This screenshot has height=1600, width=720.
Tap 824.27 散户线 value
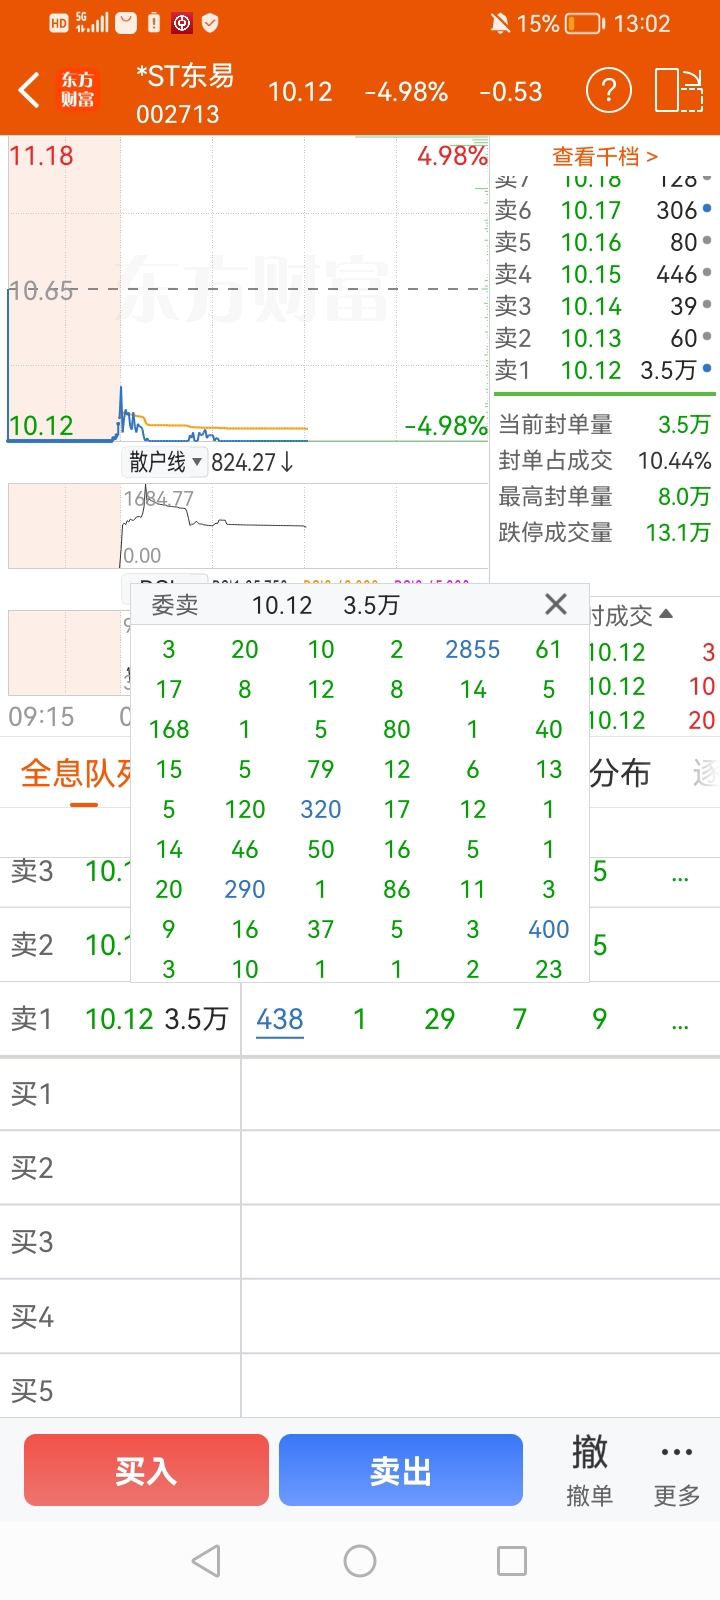[252, 462]
